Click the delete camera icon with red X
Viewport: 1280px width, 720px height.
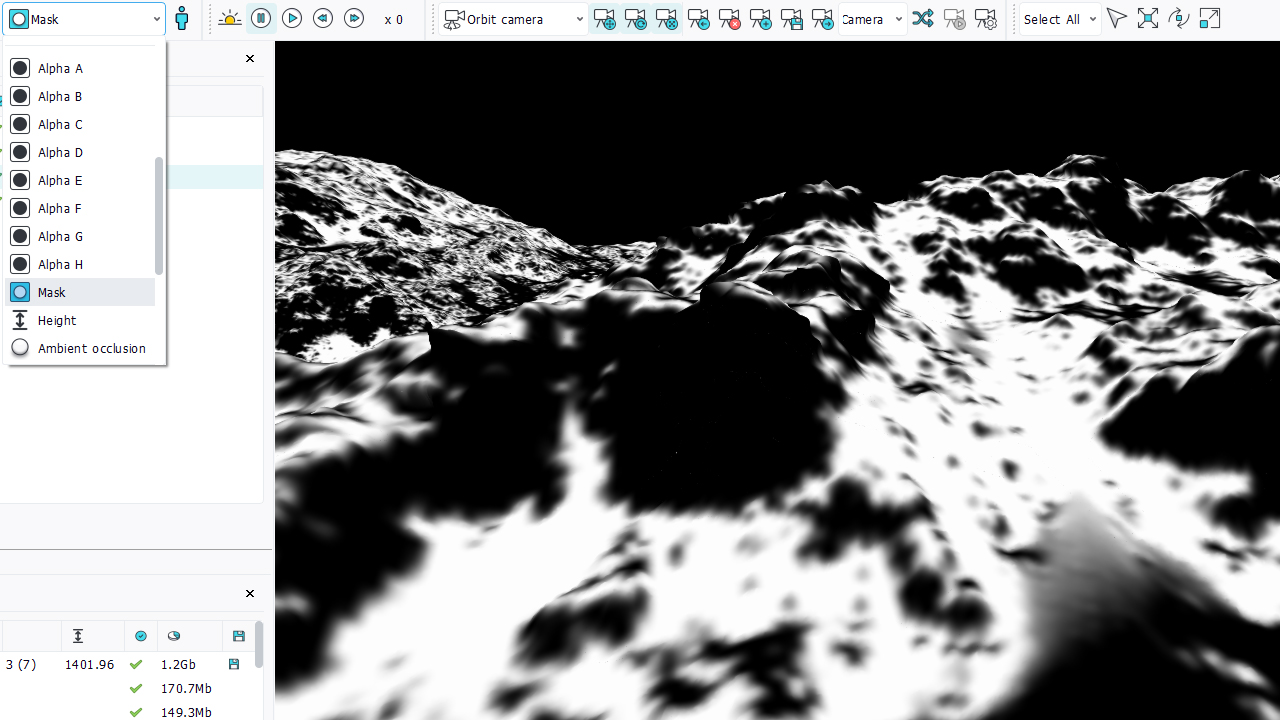[729, 19]
